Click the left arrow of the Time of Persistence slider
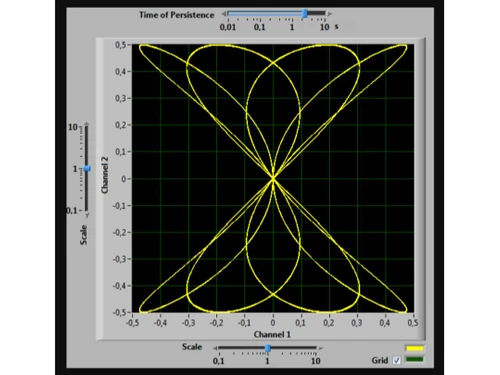500x375 pixels. point(224,14)
